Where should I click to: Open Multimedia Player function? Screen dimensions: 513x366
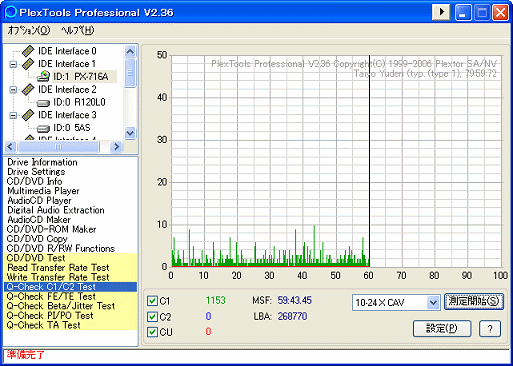click(43, 191)
